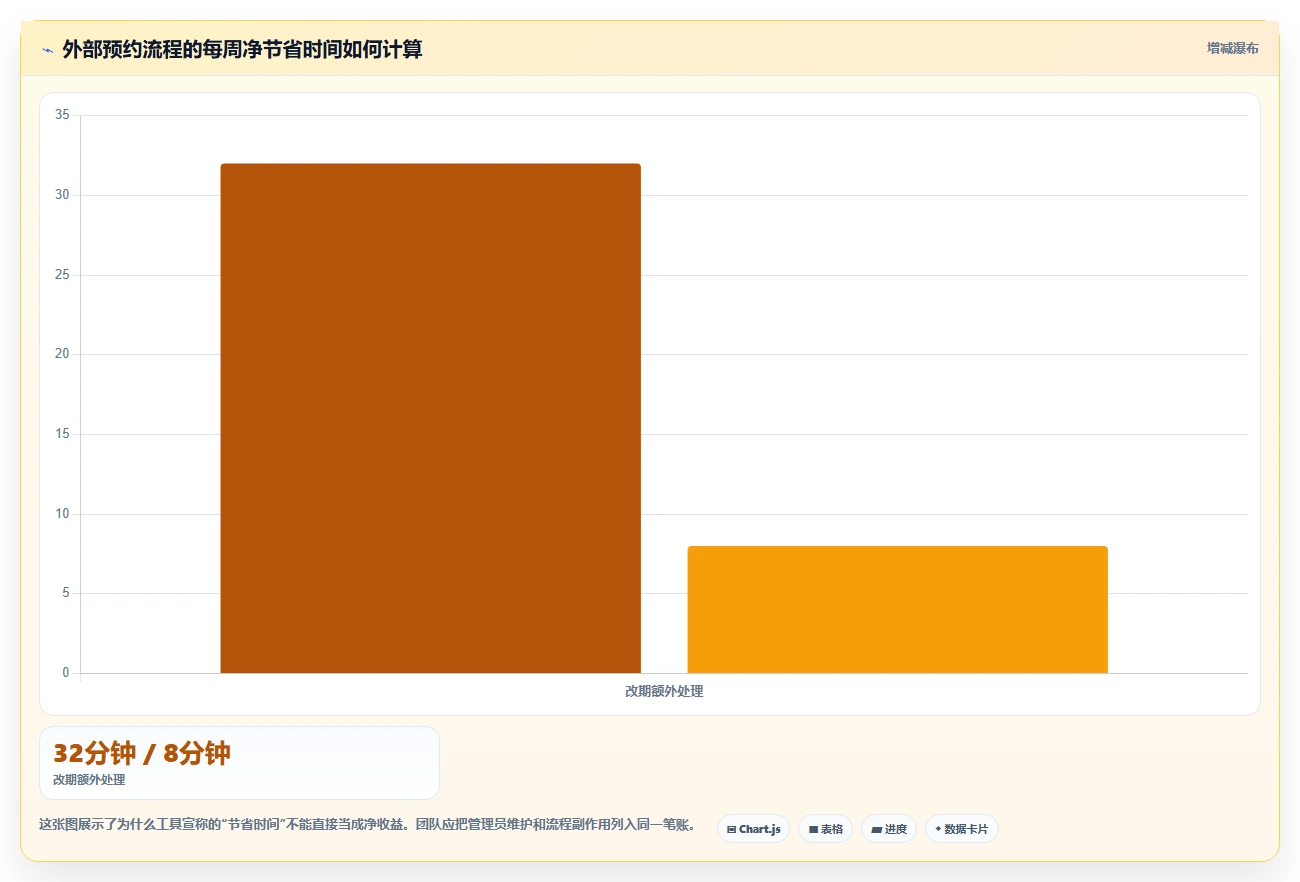
Task: Click the dark orange 32 bar
Action: point(430,418)
